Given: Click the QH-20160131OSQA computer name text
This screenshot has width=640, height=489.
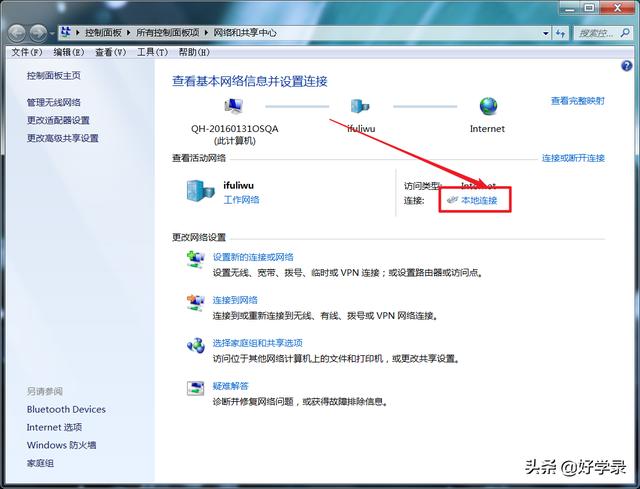Looking at the screenshot, I should [x=235, y=129].
